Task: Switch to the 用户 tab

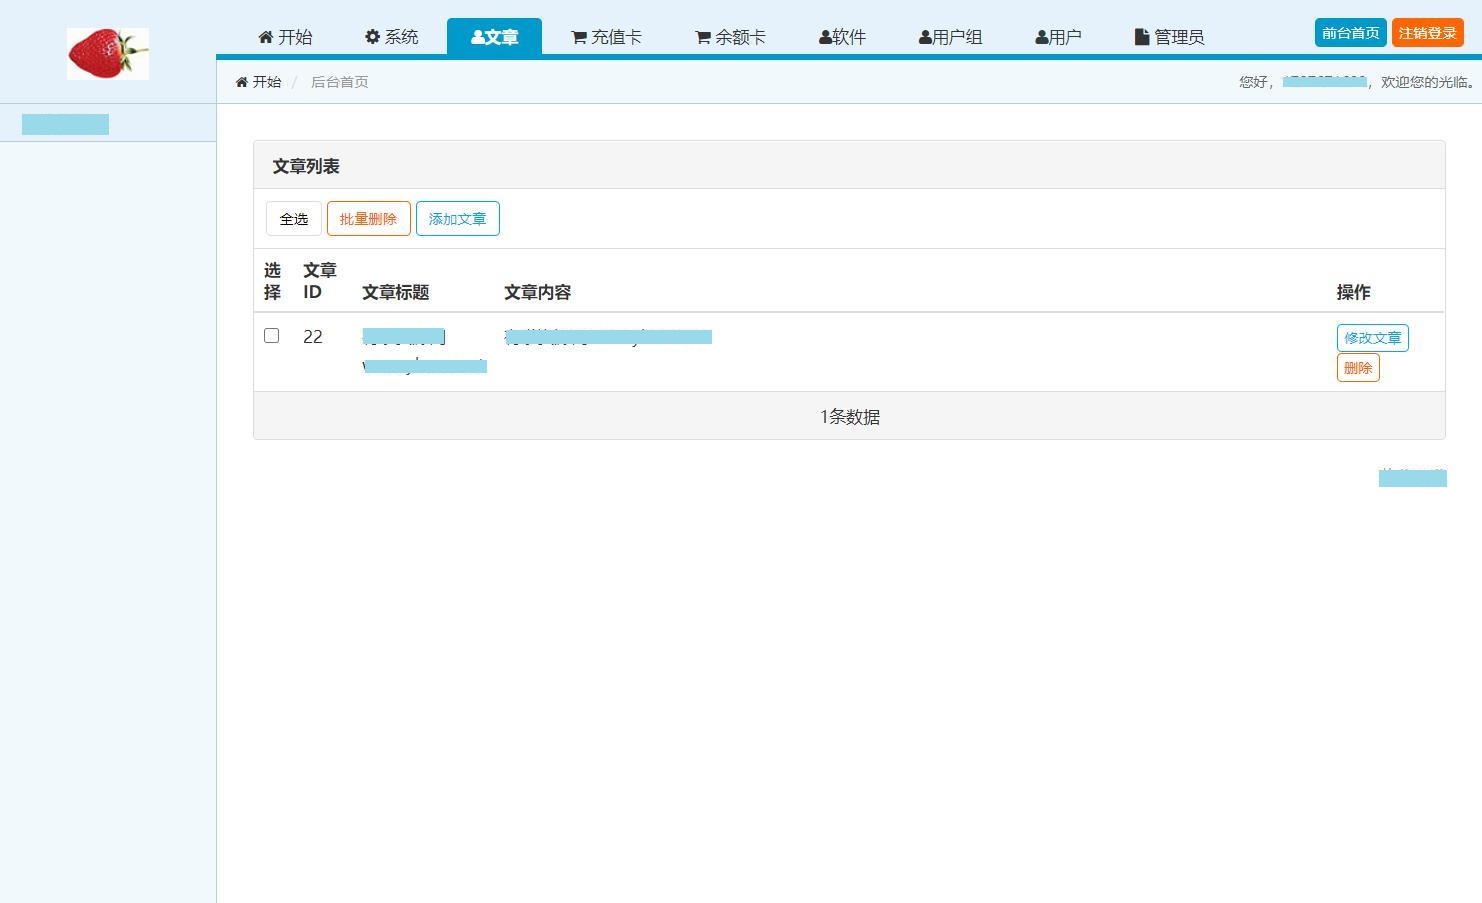Action: (1058, 37)
